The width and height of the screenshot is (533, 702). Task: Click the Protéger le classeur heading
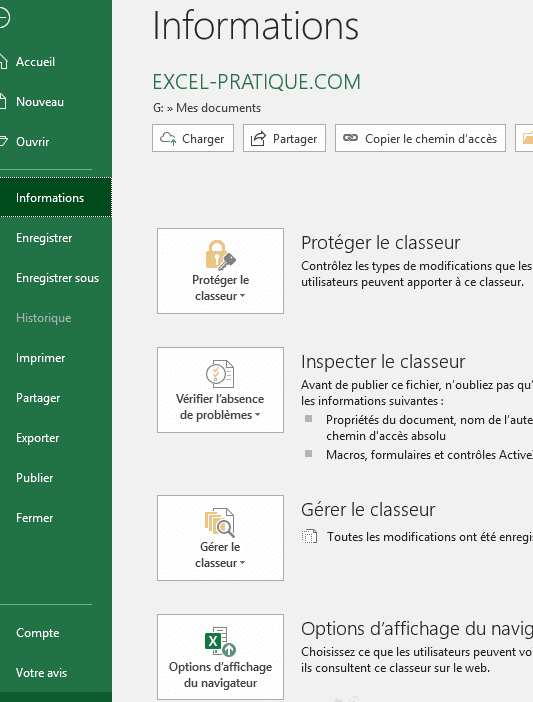tap(380, 243)
